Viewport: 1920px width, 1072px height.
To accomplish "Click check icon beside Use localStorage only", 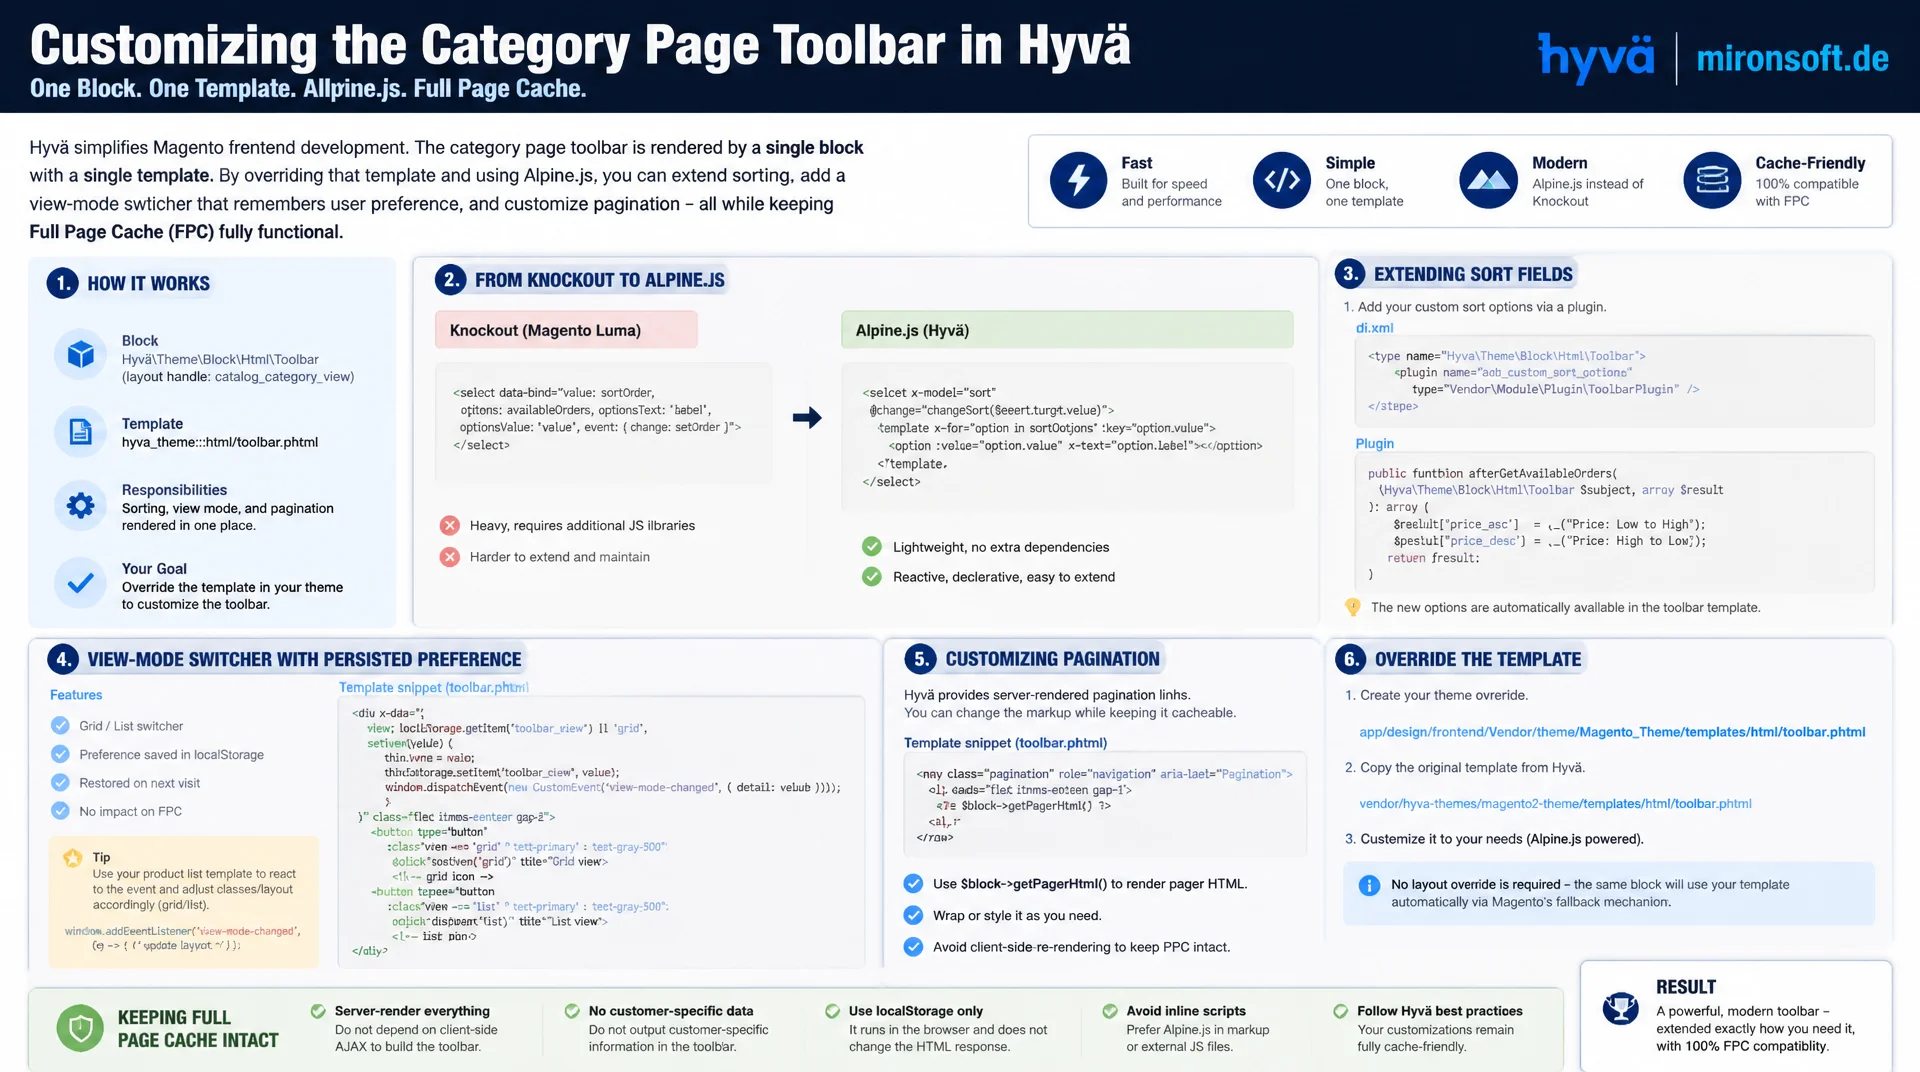I will [x=832, y=1011].
